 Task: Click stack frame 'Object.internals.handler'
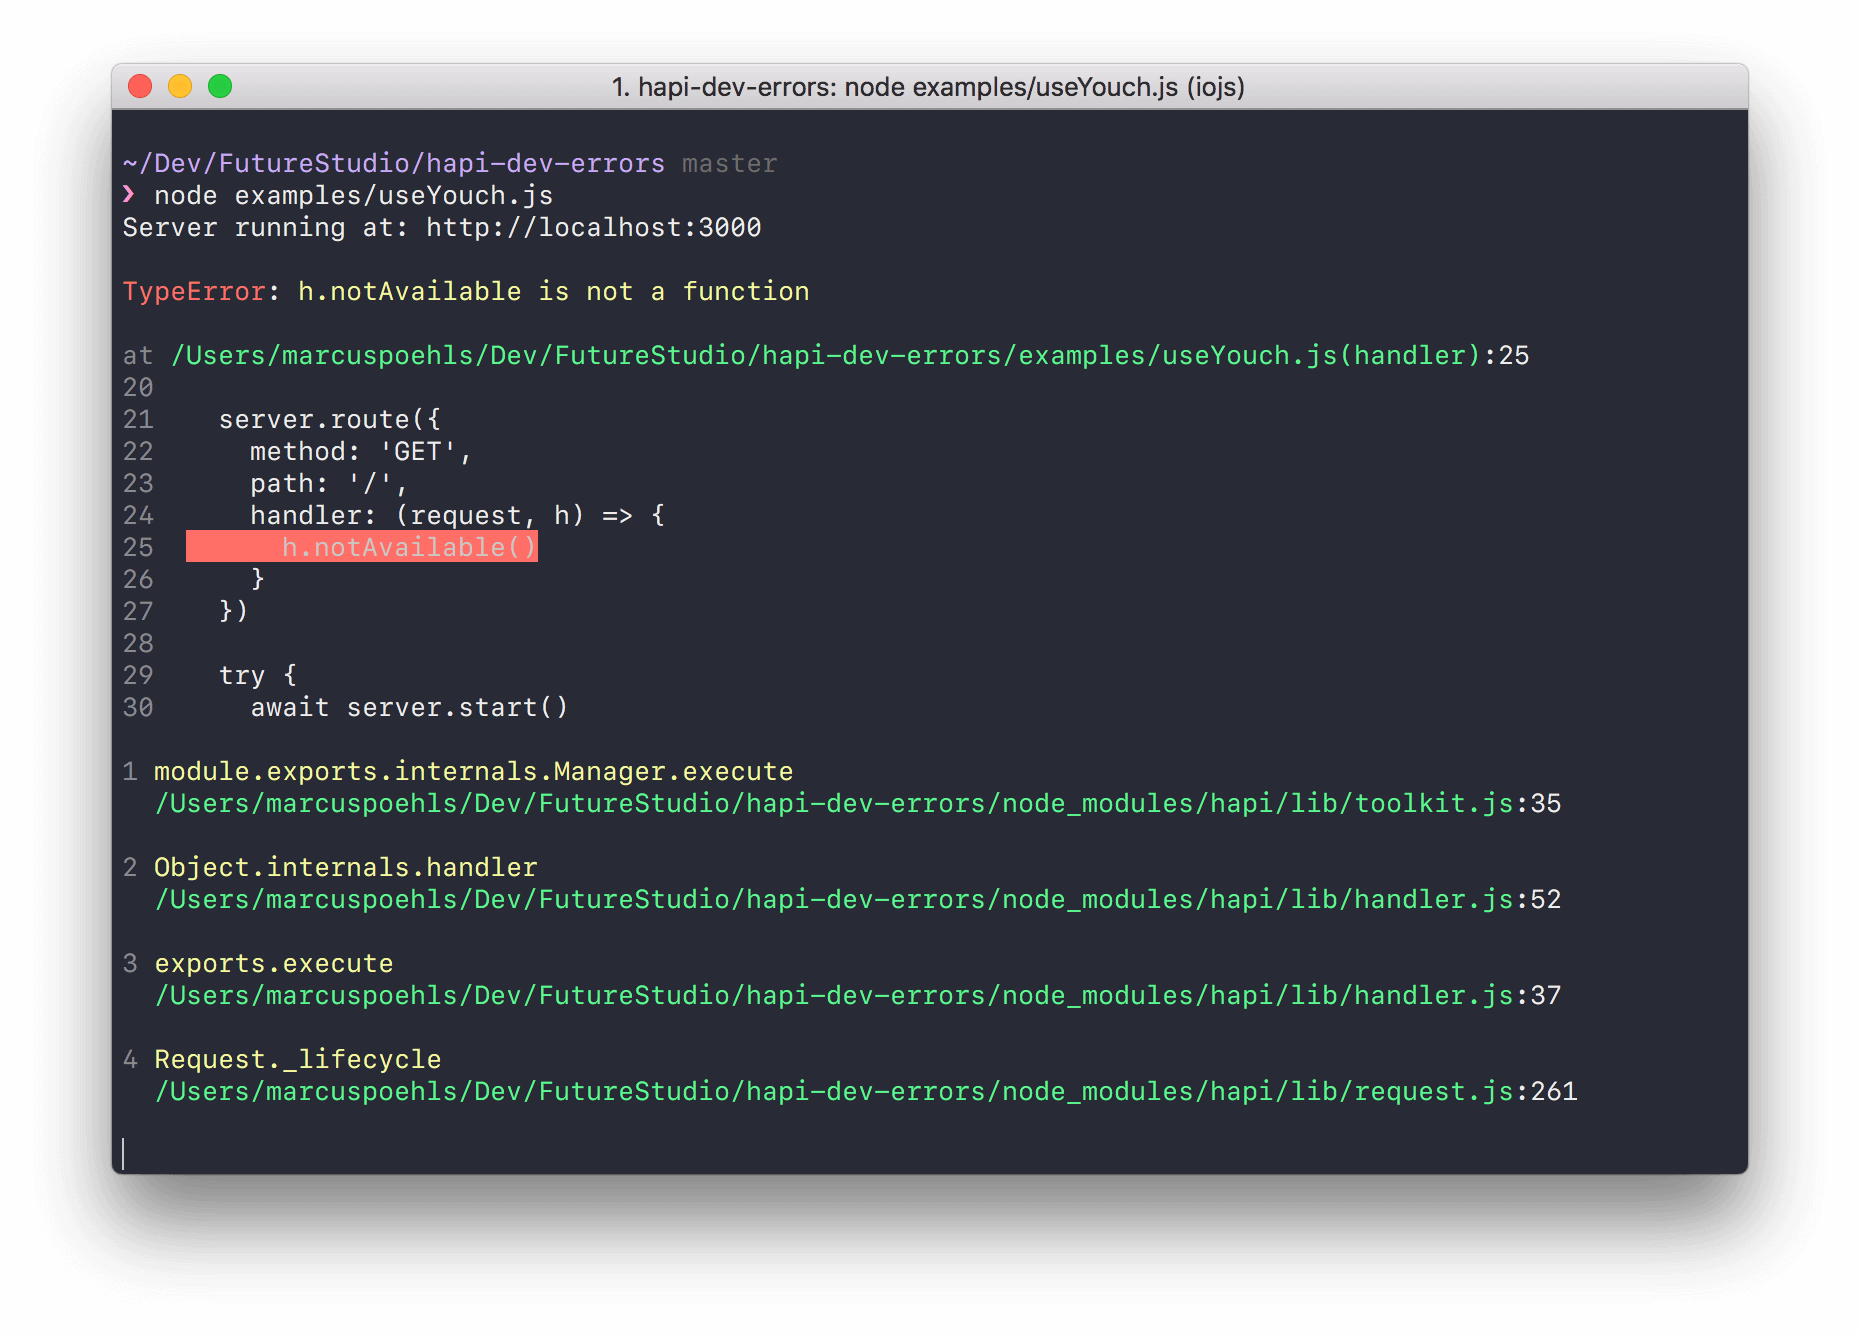coord(346,867)
